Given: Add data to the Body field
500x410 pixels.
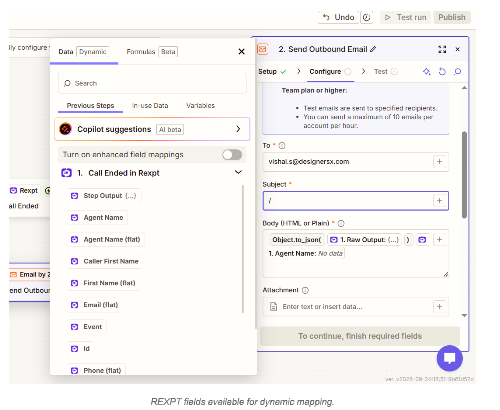Looking at the screenshot, I should click(x=439, y=240).
